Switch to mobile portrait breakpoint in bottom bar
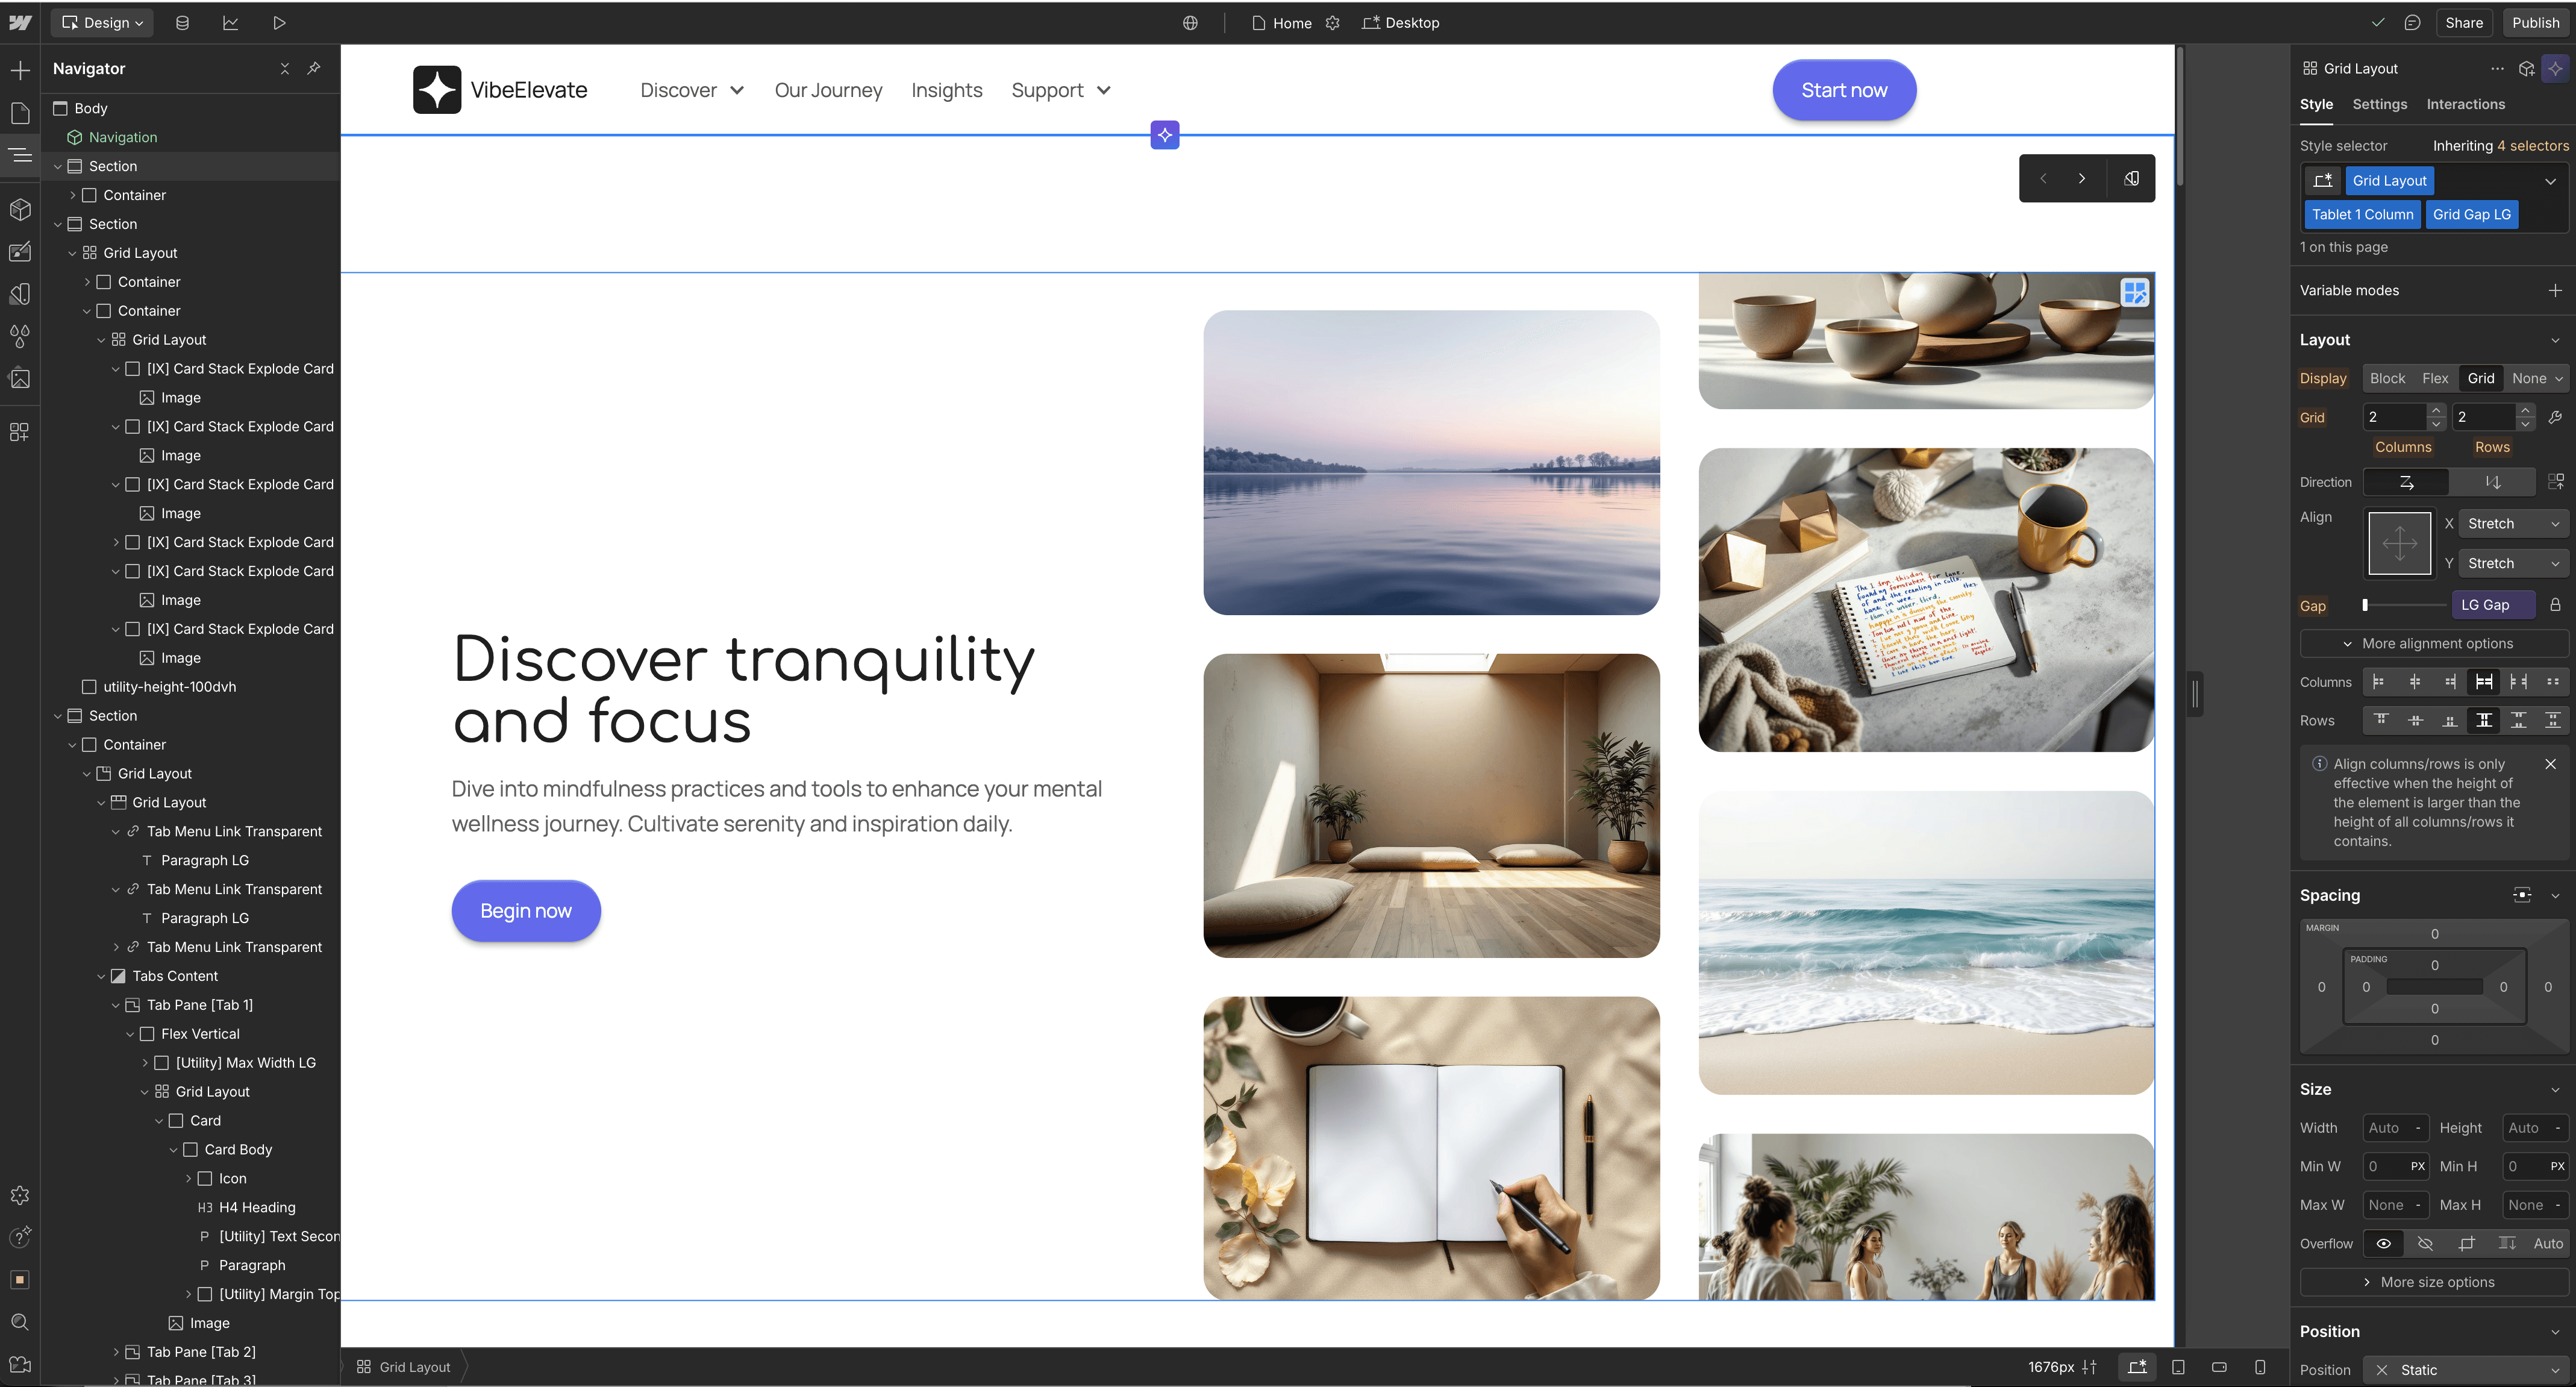Screen dimensions: 2576x1387 pyautogui.click(x=2260, y=1367)
